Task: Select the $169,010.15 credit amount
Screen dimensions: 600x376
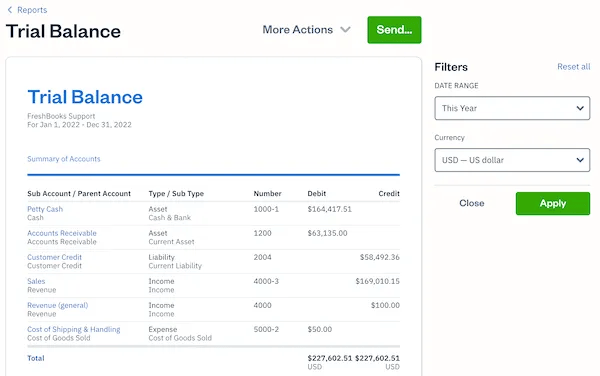Action: [x=377, y=281]
